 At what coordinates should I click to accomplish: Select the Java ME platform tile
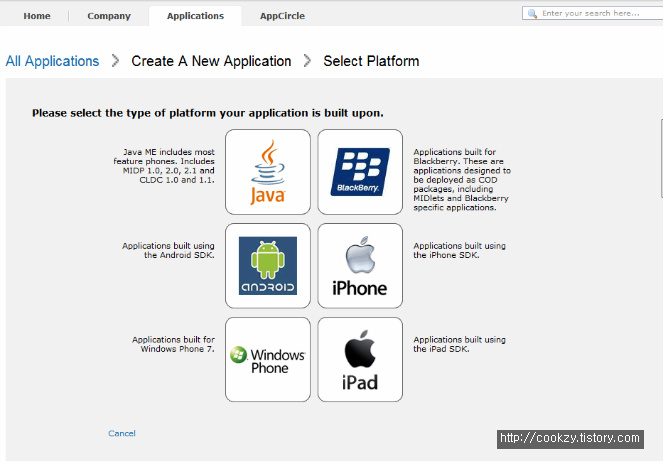(268, 172)
